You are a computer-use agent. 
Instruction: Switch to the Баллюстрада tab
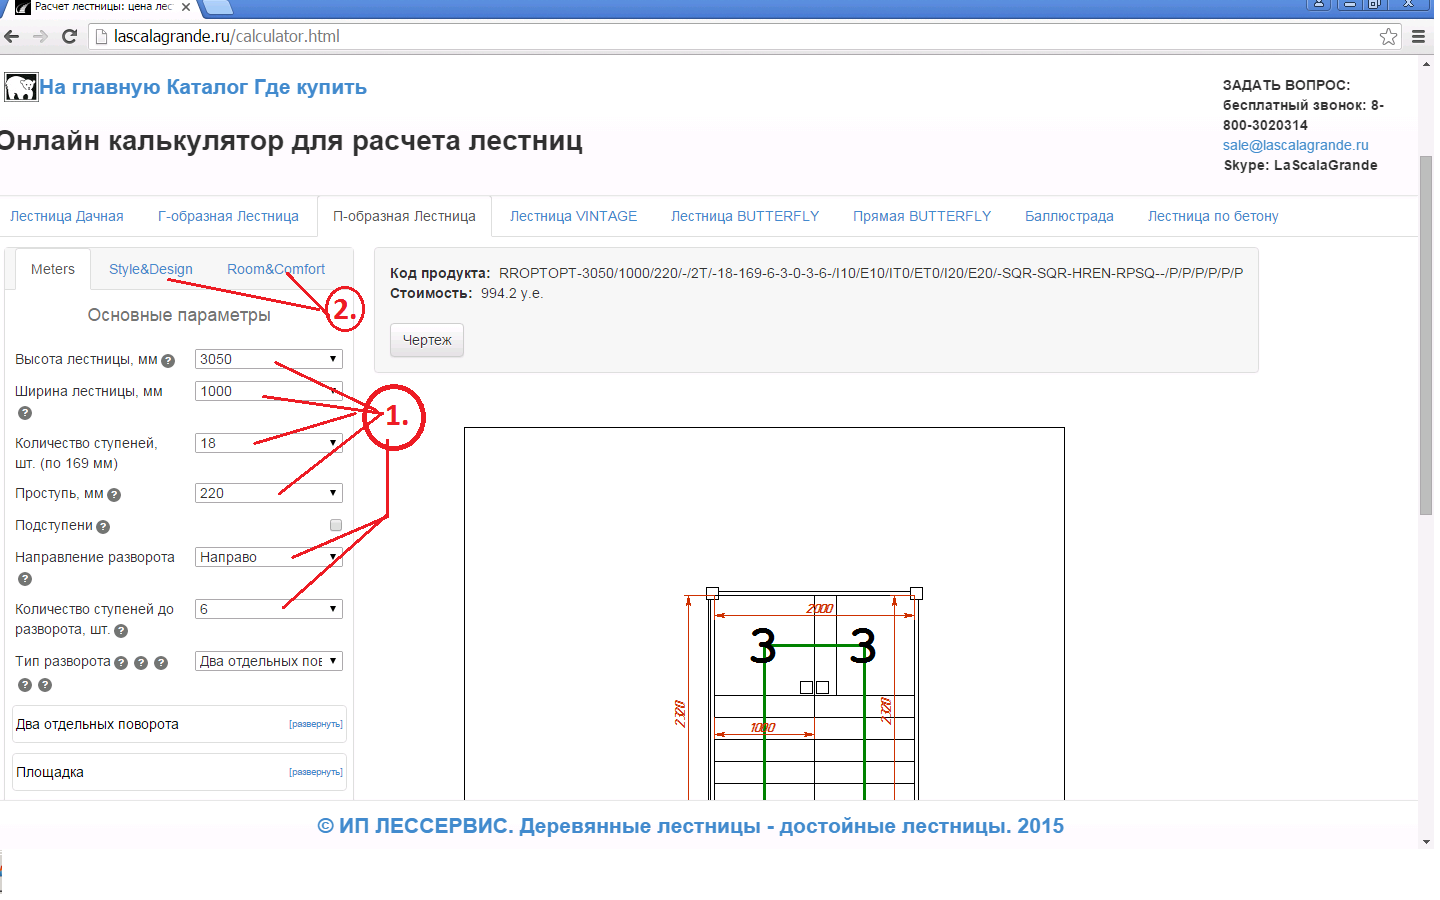[x=1069, y=216]
